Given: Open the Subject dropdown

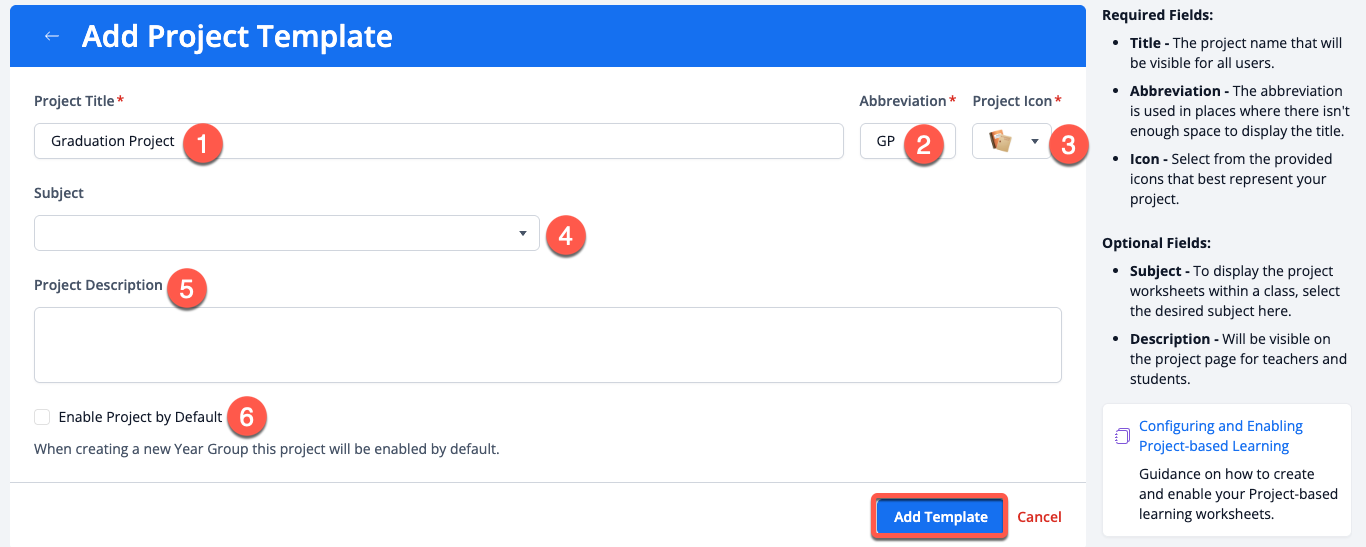Looking at the screenshot, I should [x=286, y=233].
